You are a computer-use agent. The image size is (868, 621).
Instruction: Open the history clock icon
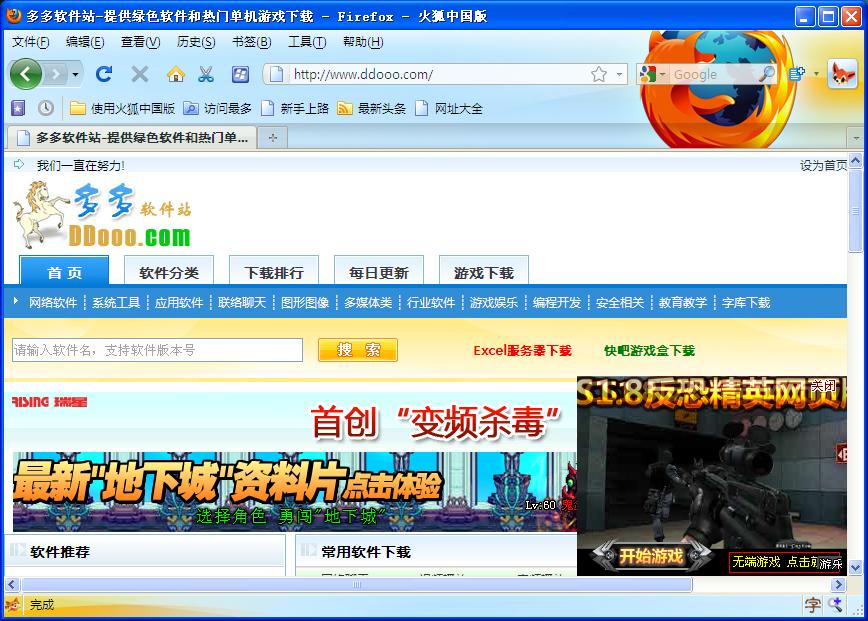pyautogui.click(x=46, y=108)
